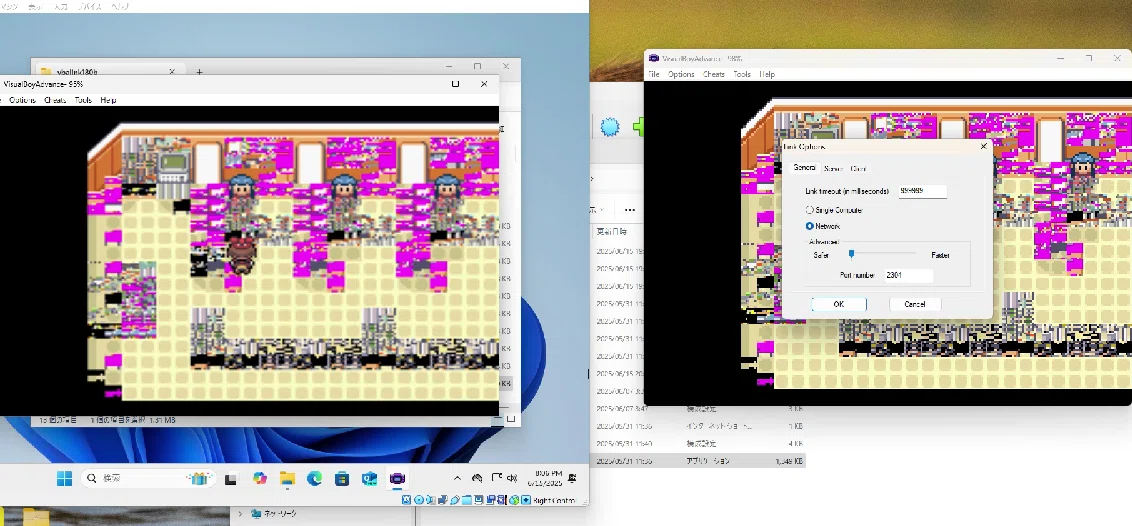Open Tools menu in left VisualBoyAdvance window
The width and height of the screenshot is (1132, 526).
coord(83,100)
